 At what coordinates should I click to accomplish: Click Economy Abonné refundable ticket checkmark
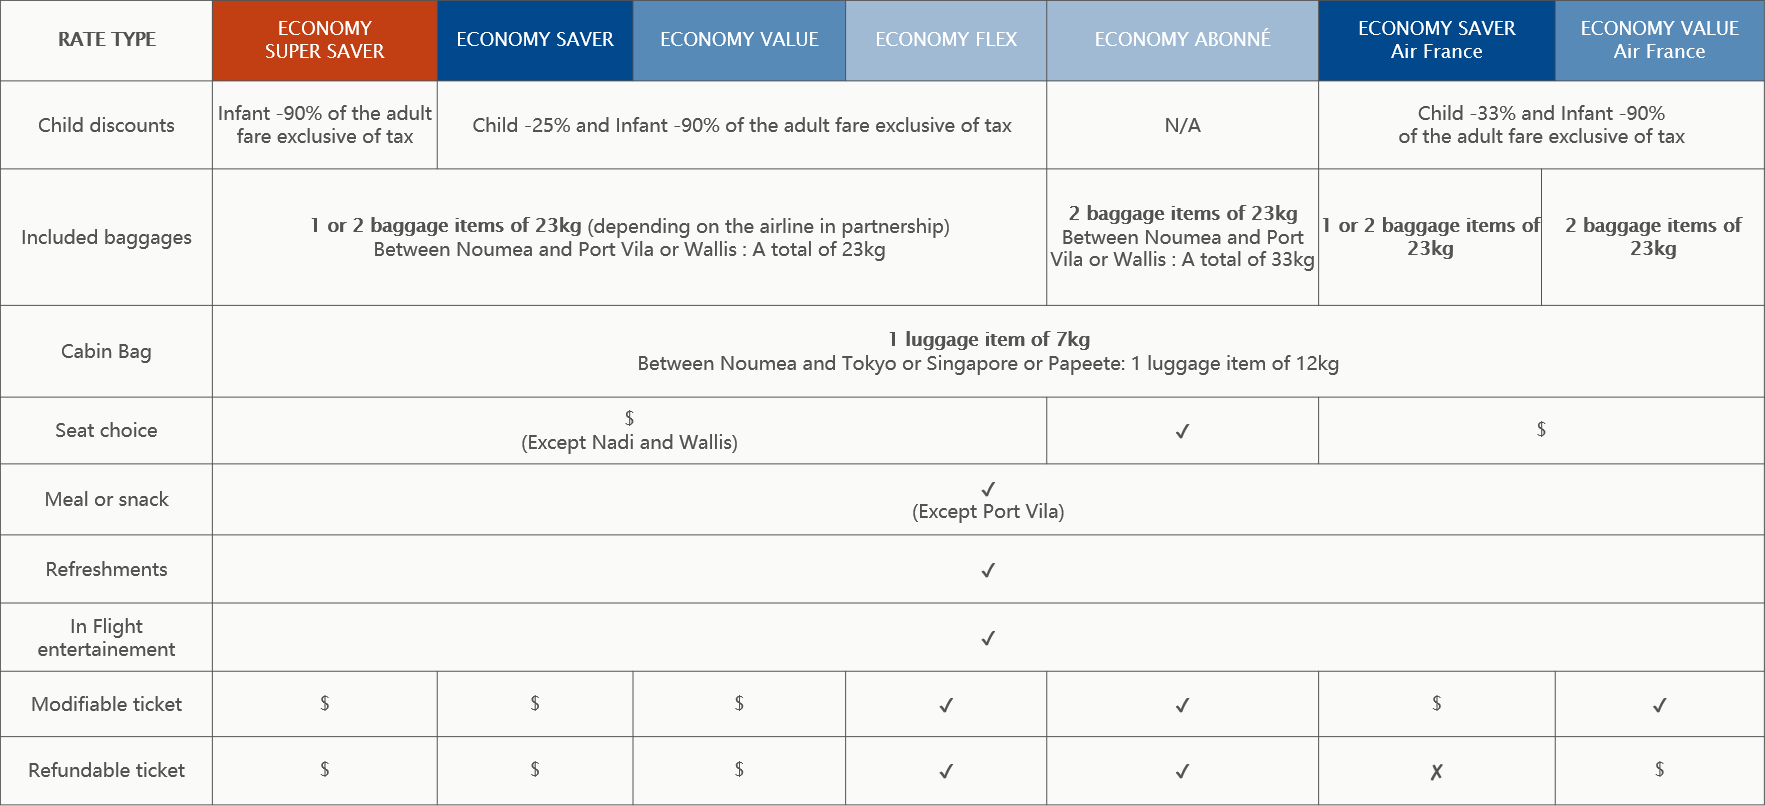pyautogui.click(x=1182, y=771)
